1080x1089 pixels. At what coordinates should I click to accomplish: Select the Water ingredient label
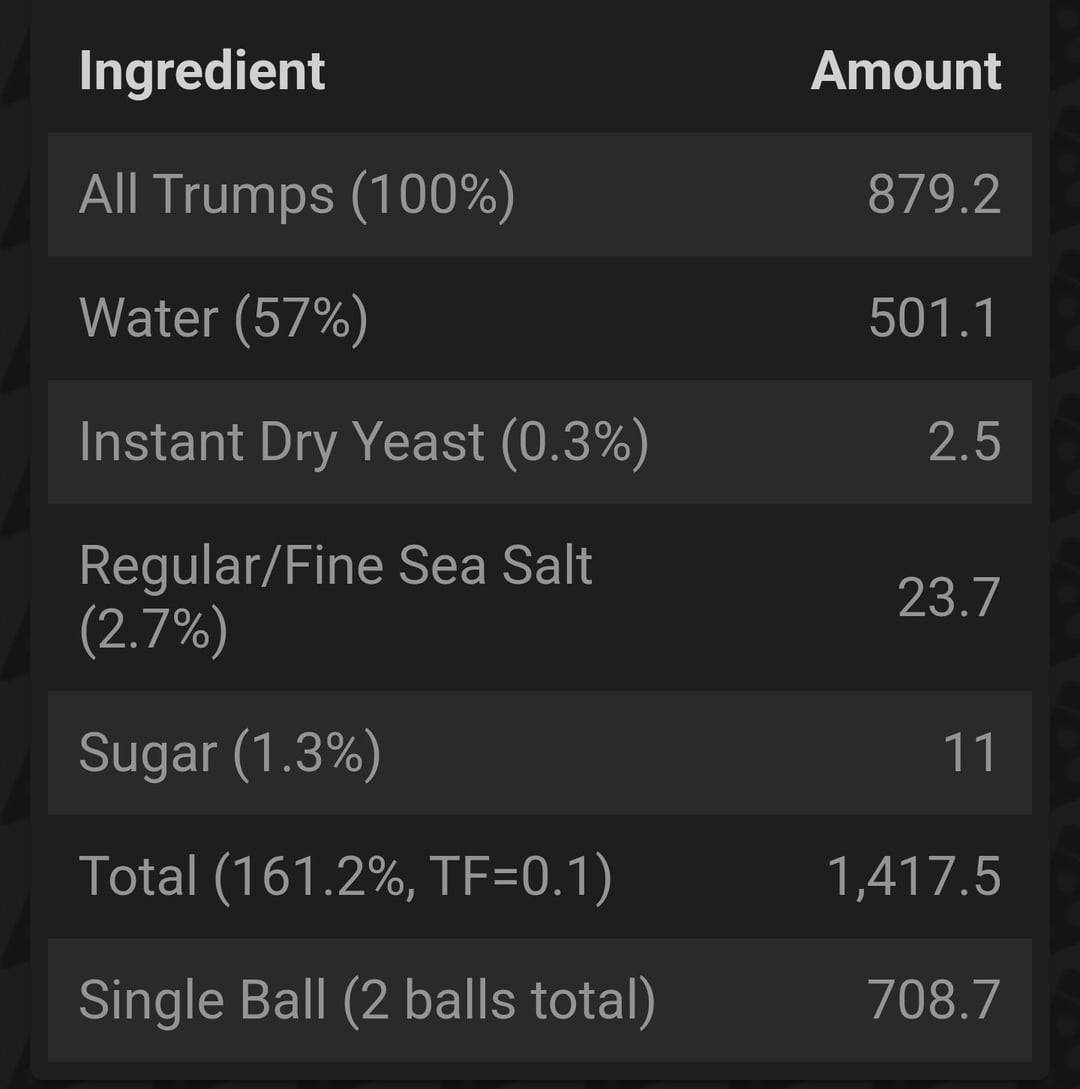click(x=148, y=318)
